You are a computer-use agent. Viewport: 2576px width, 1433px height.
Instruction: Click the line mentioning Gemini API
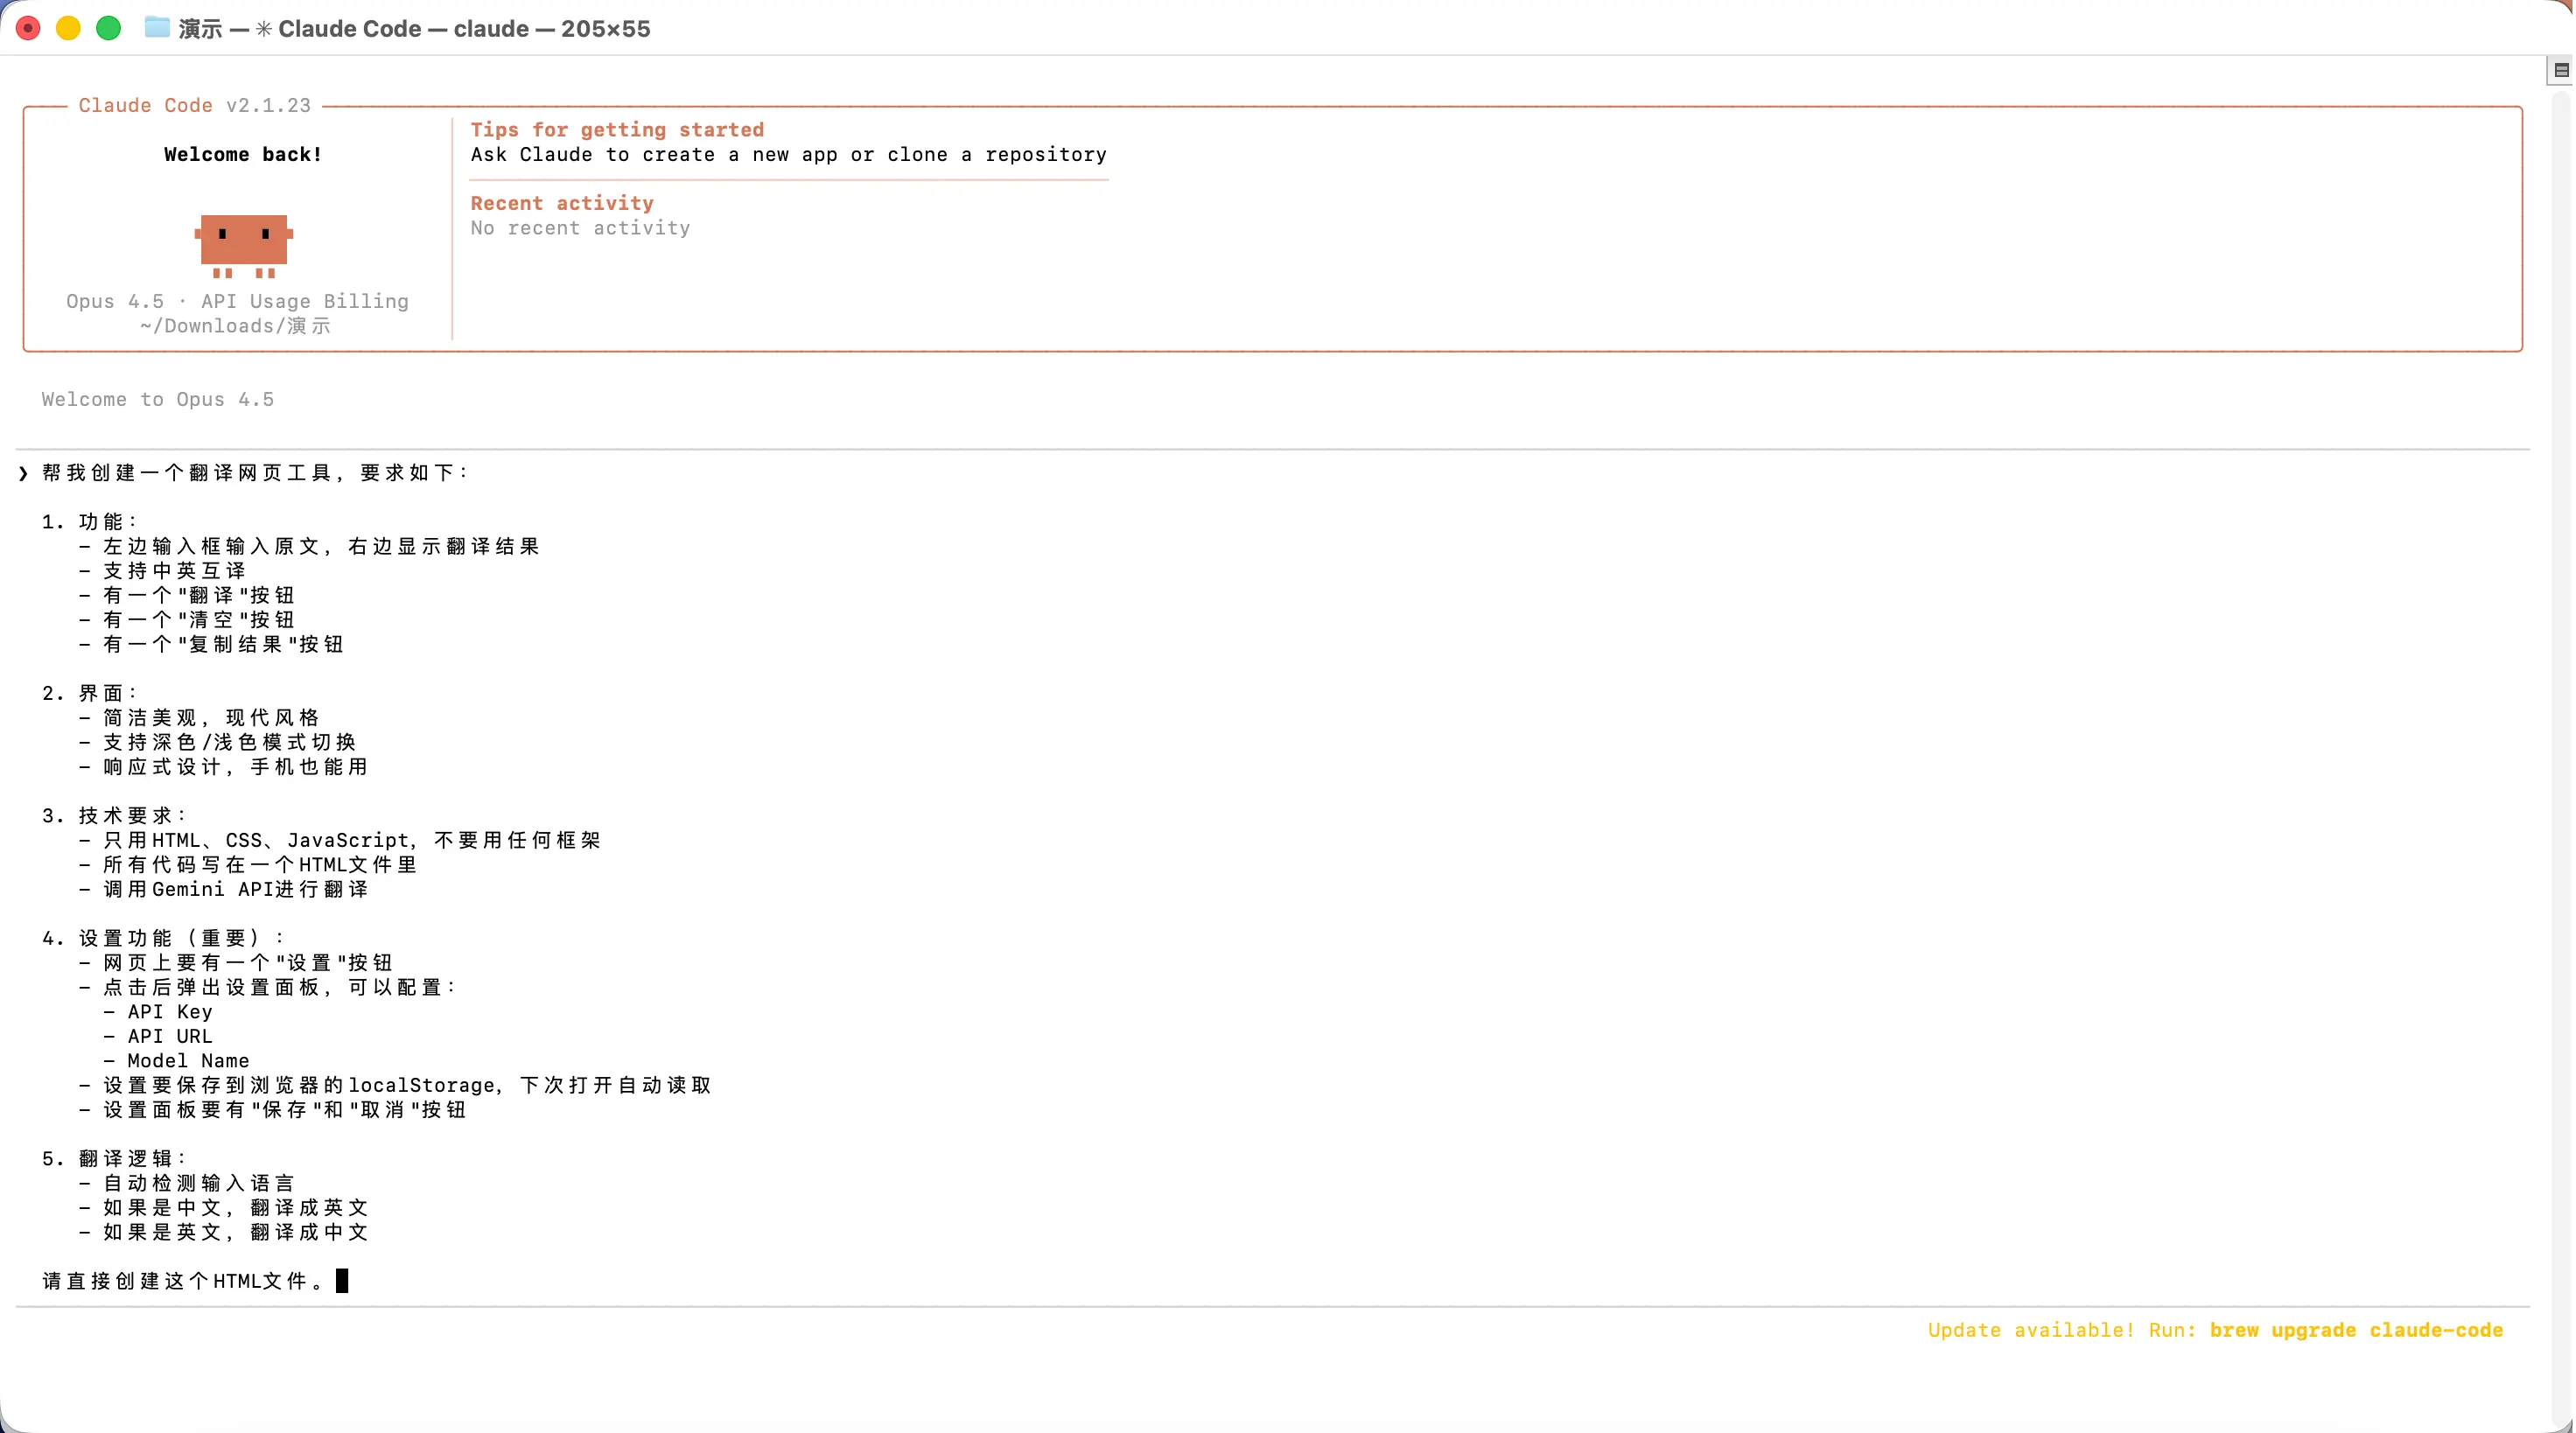236,889
